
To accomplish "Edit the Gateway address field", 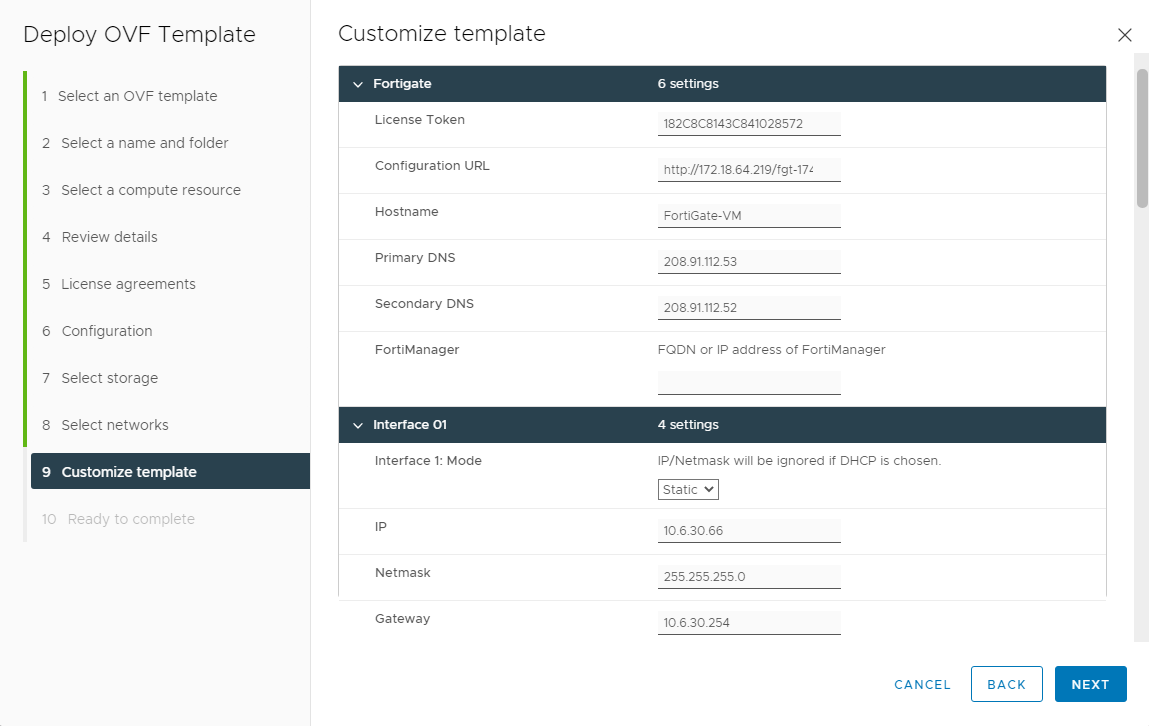I will [749, 622].
